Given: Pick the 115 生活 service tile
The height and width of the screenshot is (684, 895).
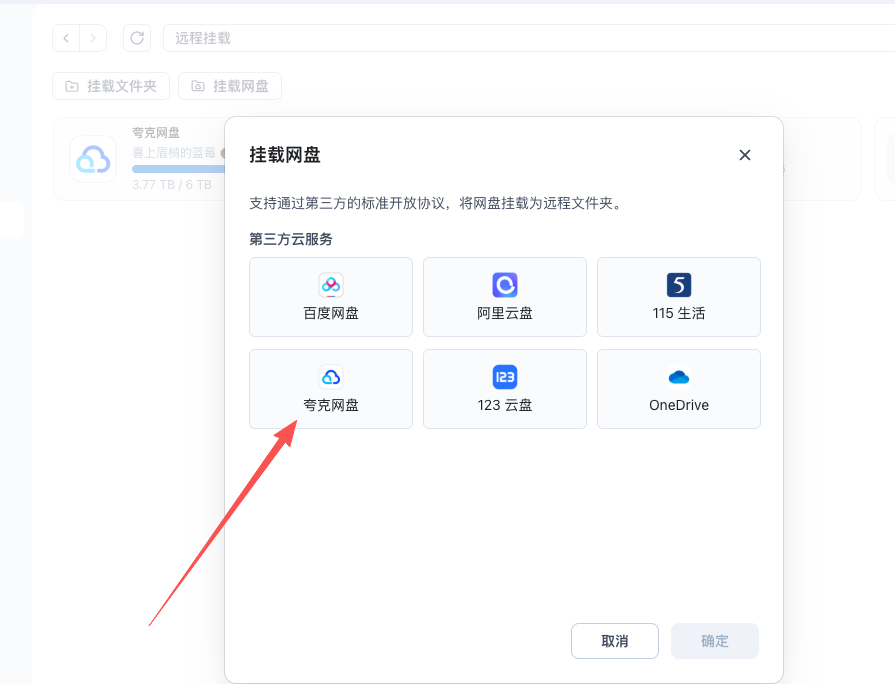Looking at the screenshot, I should [679, 297].
